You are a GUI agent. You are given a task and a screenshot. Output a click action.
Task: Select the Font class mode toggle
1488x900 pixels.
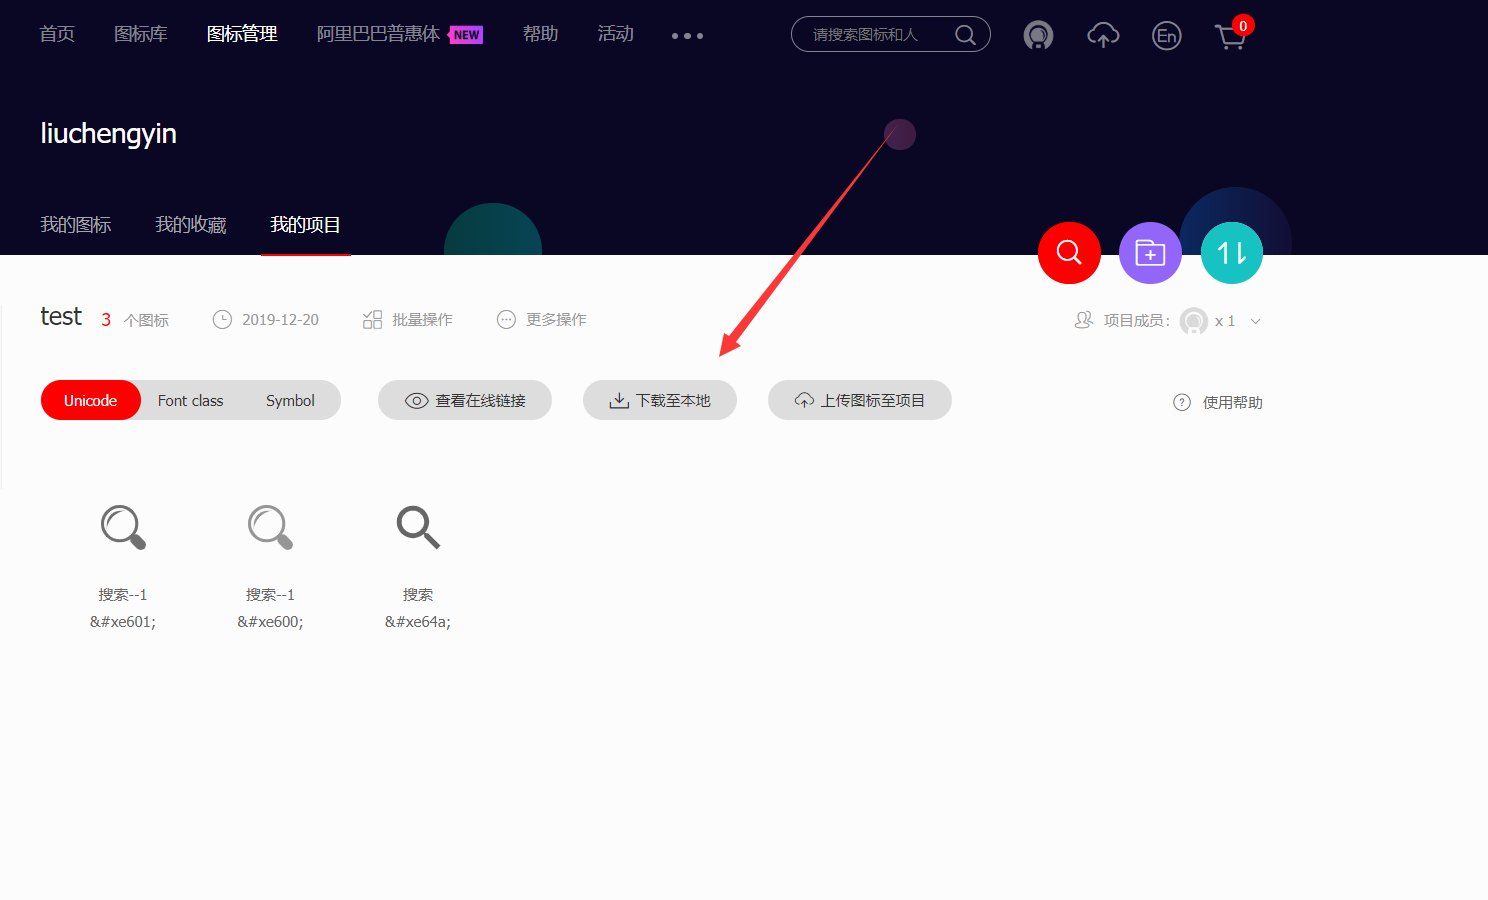[191, 400]
